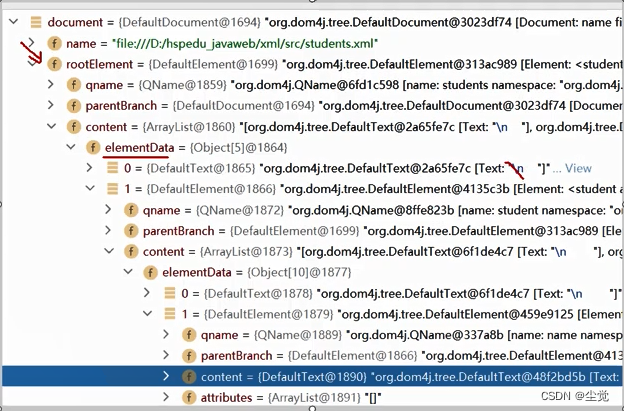Screen dimensions: 624x411
Task: Collapse elementData Object[5]@1864 node
Action: click(x=71, y=147)
